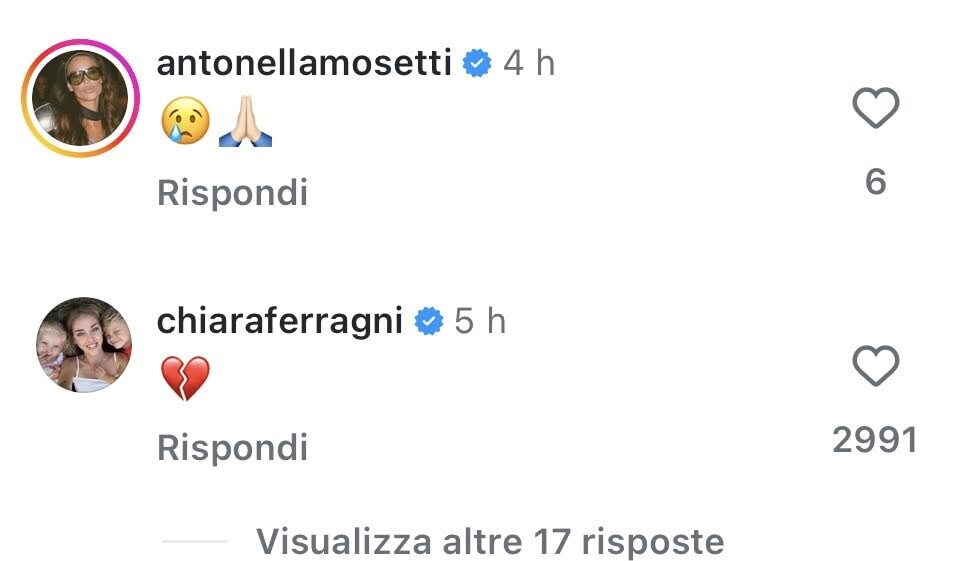Click the 4 h timestamp

529,65
